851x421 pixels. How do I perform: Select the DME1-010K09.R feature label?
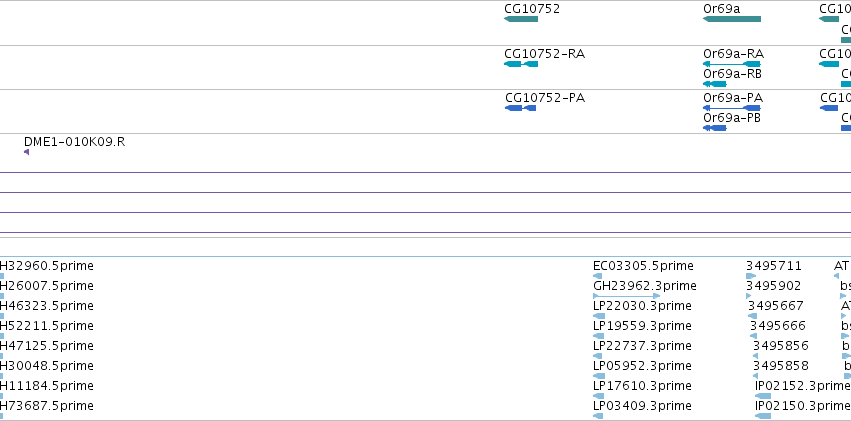tap(74, 142)
